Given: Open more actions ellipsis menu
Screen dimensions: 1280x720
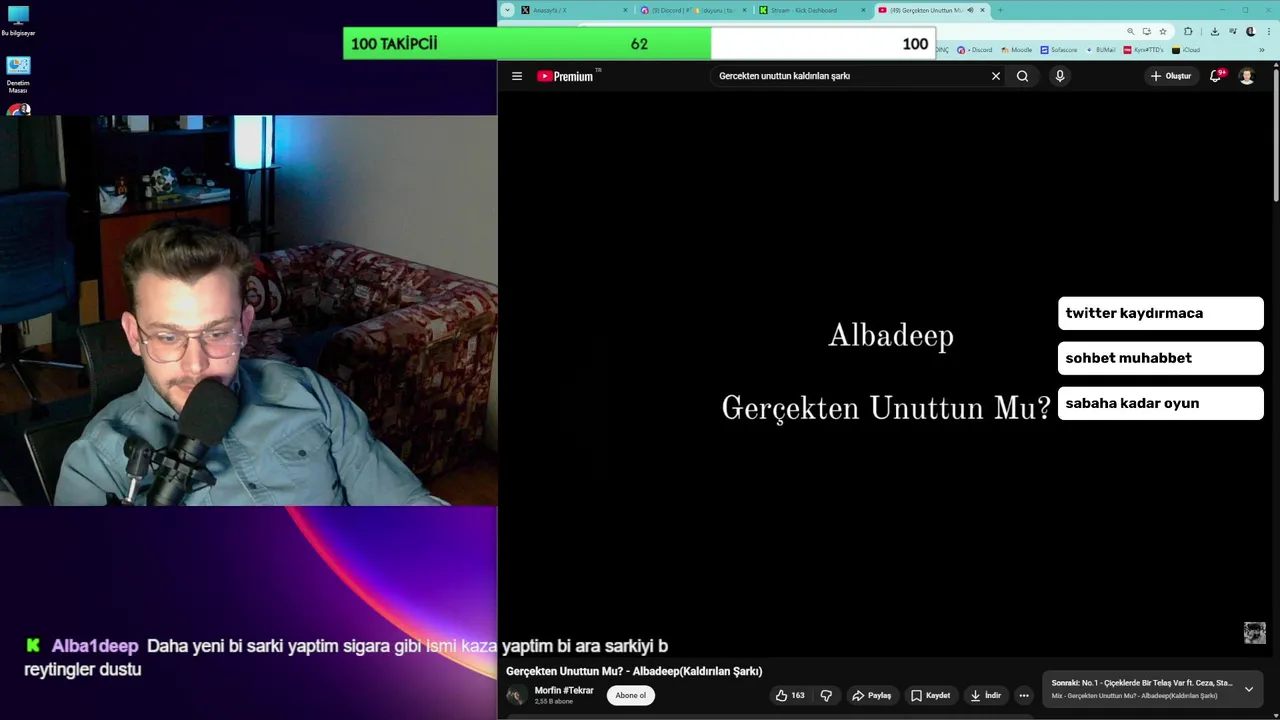Looking at the screenshot, I should (x=1024, y=695).
